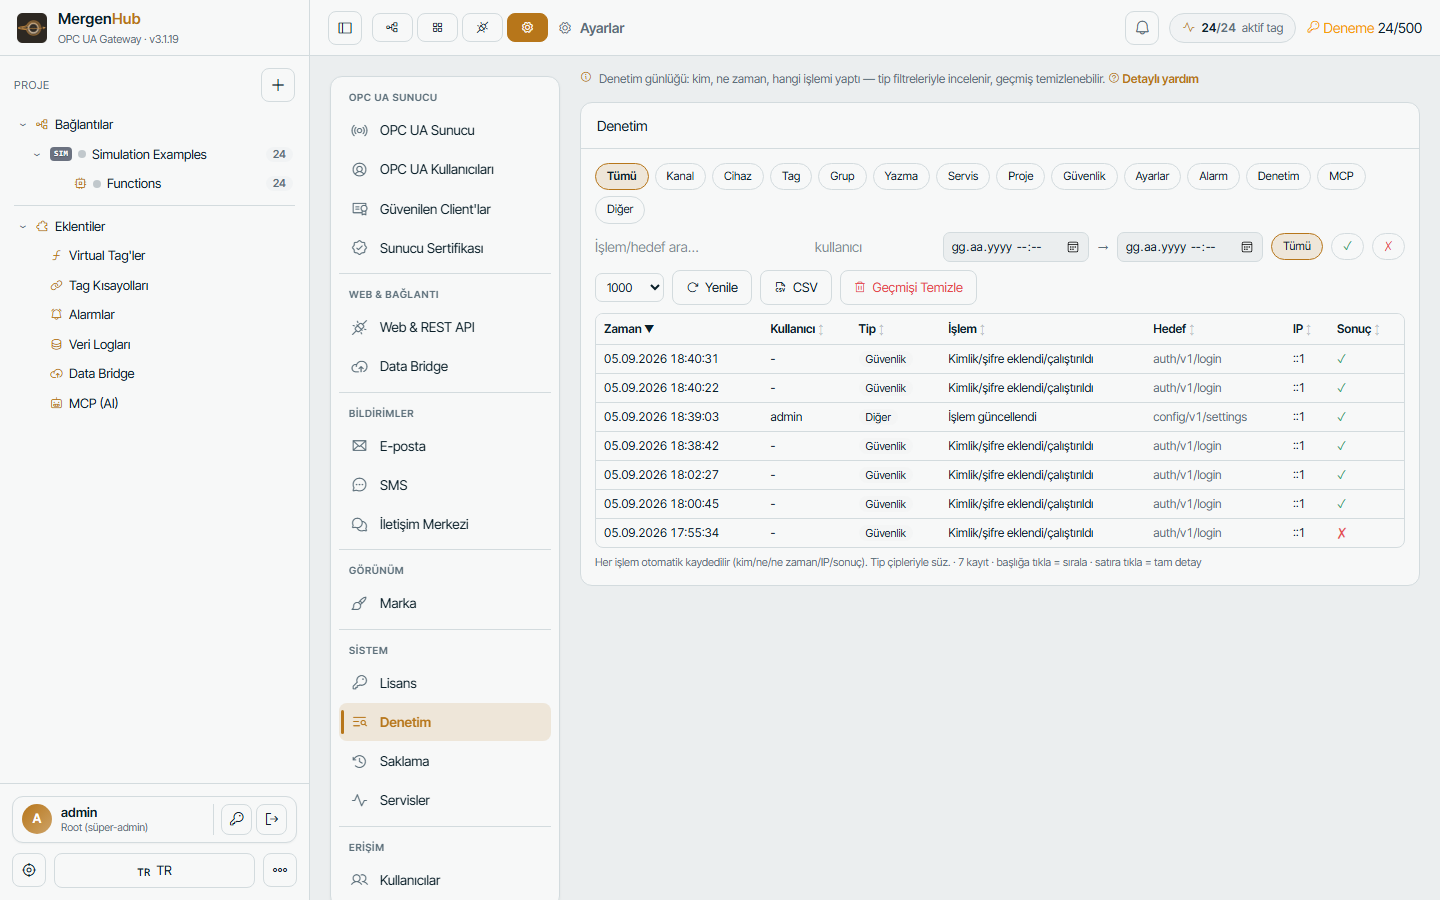
Task: Open the 1000 record count dropdown
Action: click(x=630, y=288)
